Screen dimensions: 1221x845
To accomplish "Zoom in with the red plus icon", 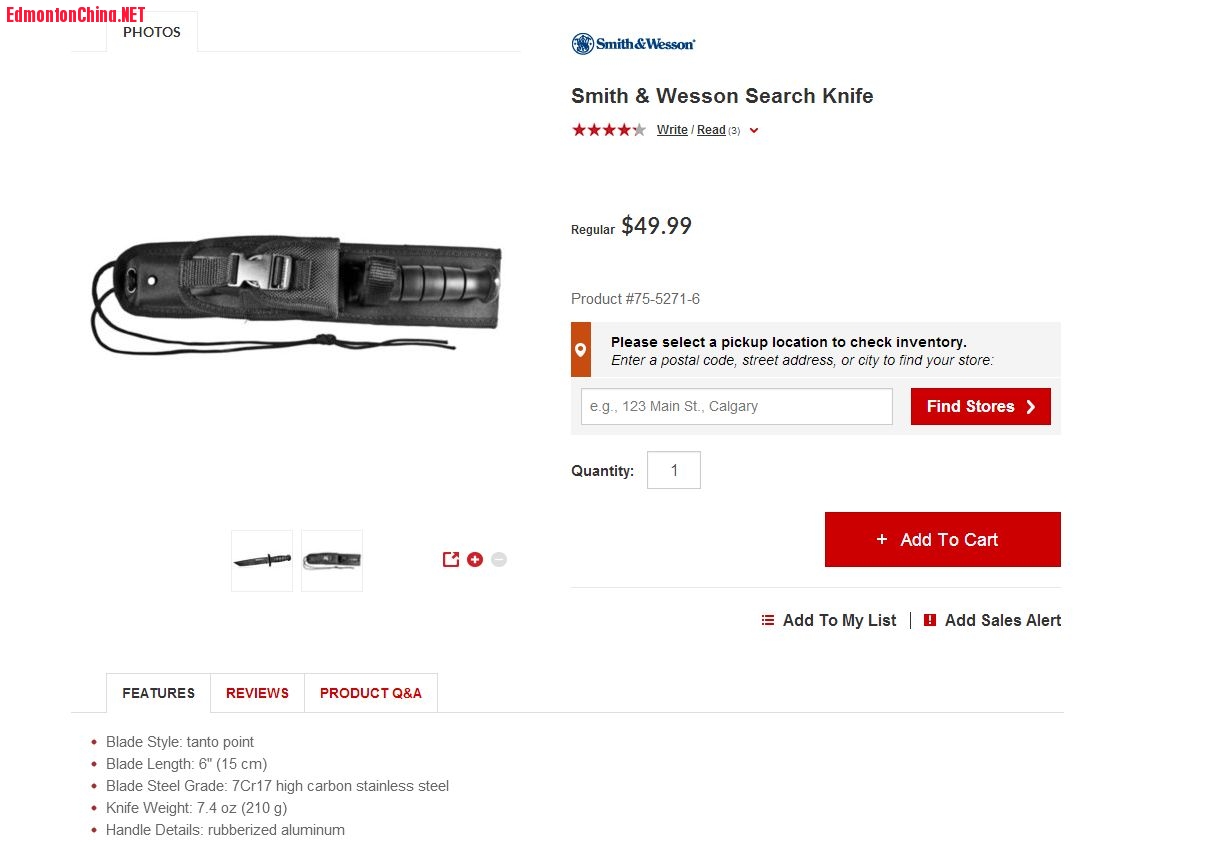I will (x=475, y=560).
